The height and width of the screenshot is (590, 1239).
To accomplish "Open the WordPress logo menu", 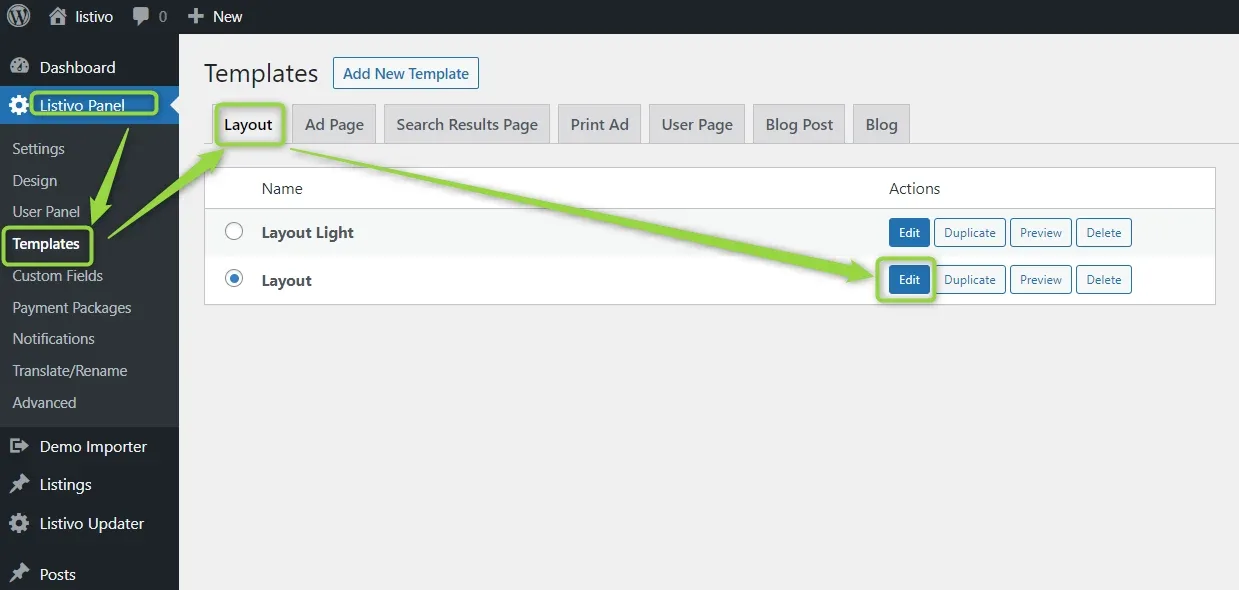I will 19,16.
